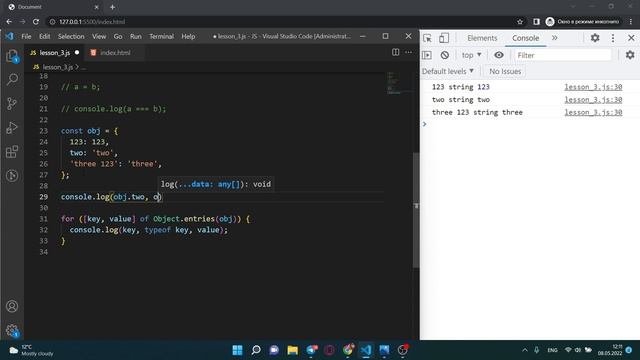The width and height of the screenshot is (640, 360).
Task: Open lesson_3.js:30 link for '123 string 123'
Action: coord(593,87)
